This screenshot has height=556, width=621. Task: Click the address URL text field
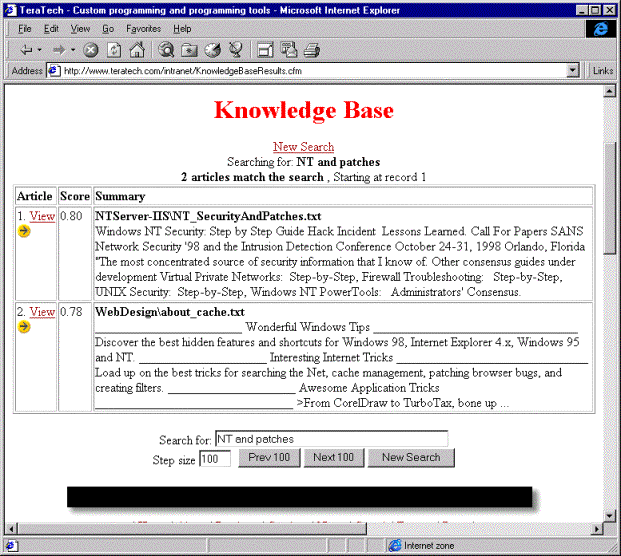(x=313, y=71)
